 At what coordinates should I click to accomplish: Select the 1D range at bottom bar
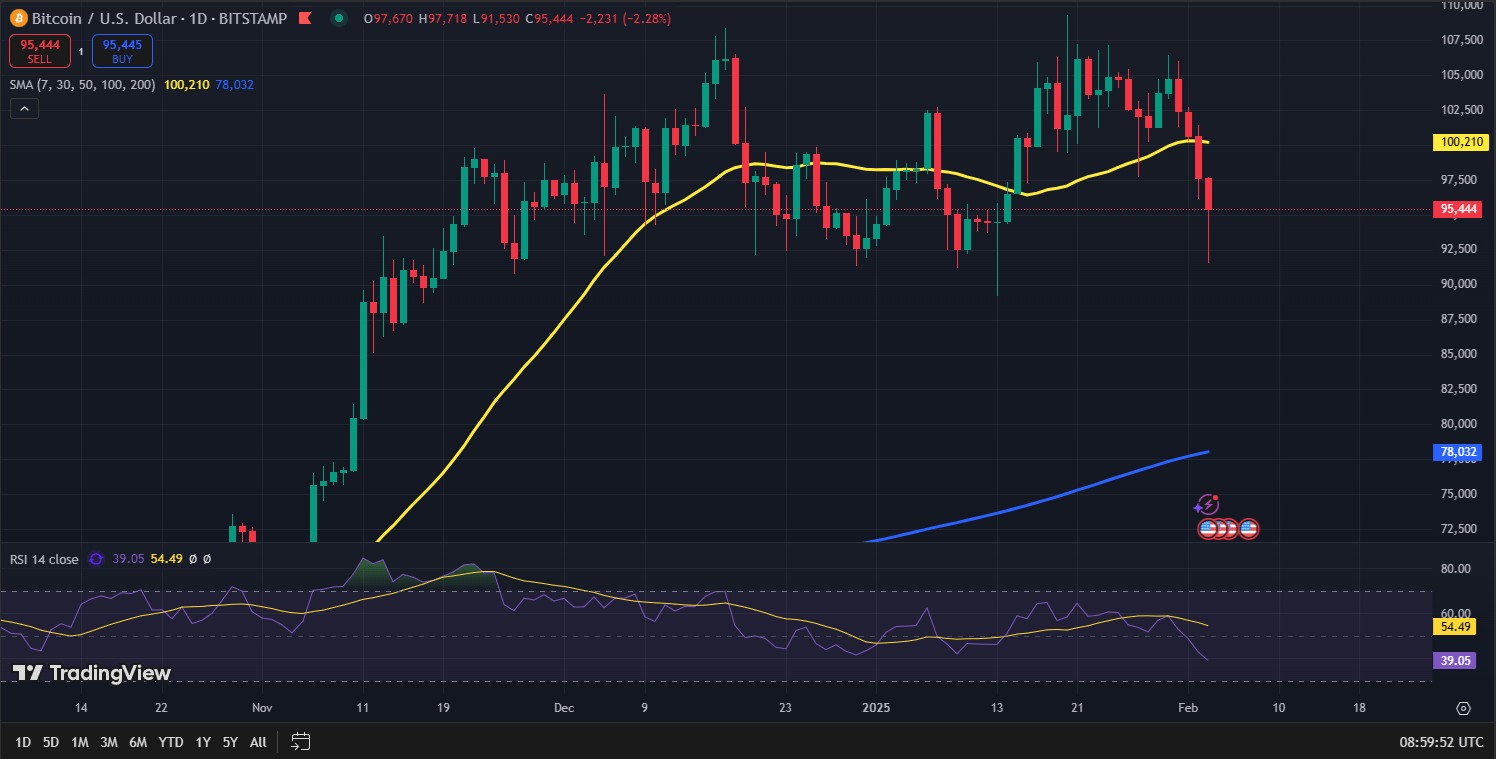[23, 742]
